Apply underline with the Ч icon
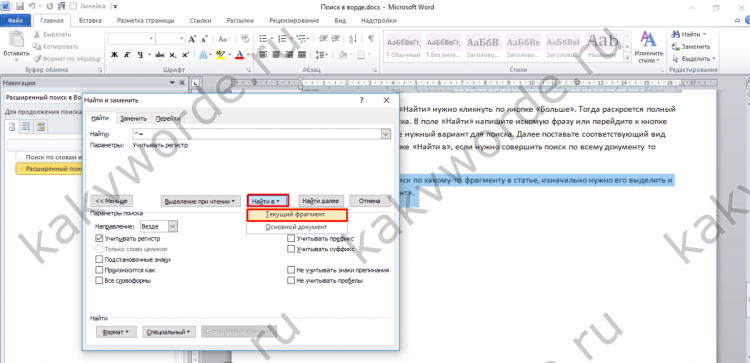Screen dimensions: 750x363 coord(140,55)
